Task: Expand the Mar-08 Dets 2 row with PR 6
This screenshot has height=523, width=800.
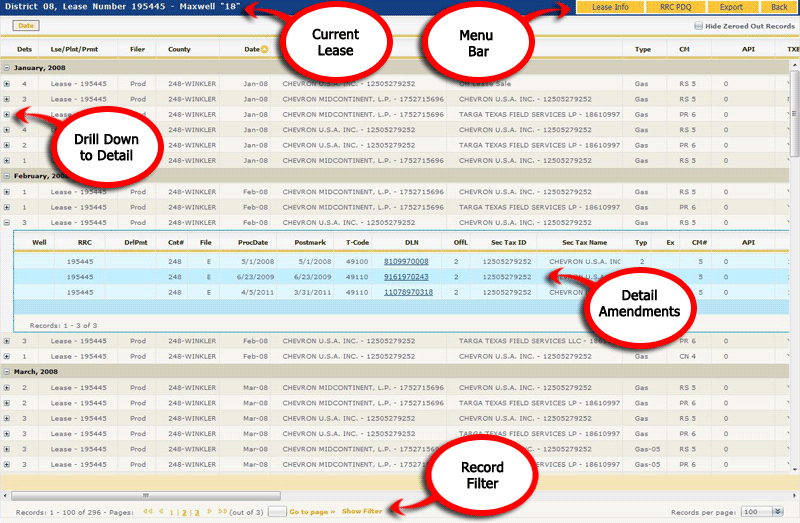Action: click(x=7, y=403)
